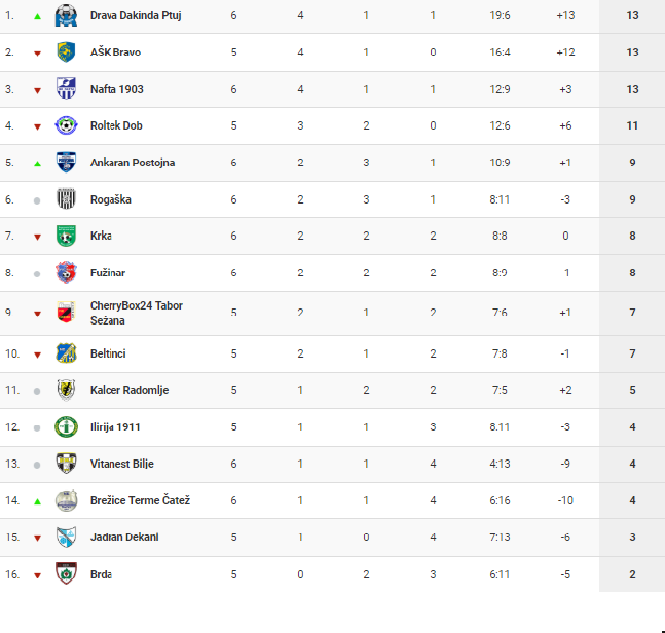Open CherryBox24 Tabor Sežana team link
The image size is (665, 633).
click(136, 312)
